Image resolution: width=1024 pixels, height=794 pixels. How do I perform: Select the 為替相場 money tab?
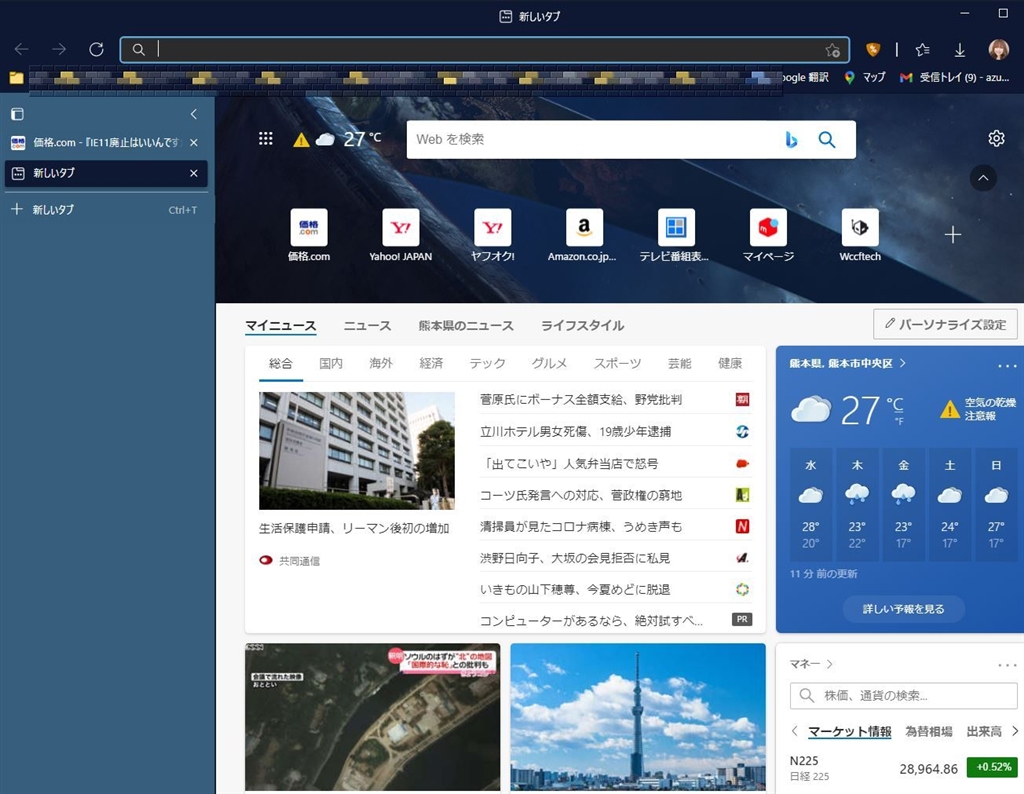click(928, 731)
